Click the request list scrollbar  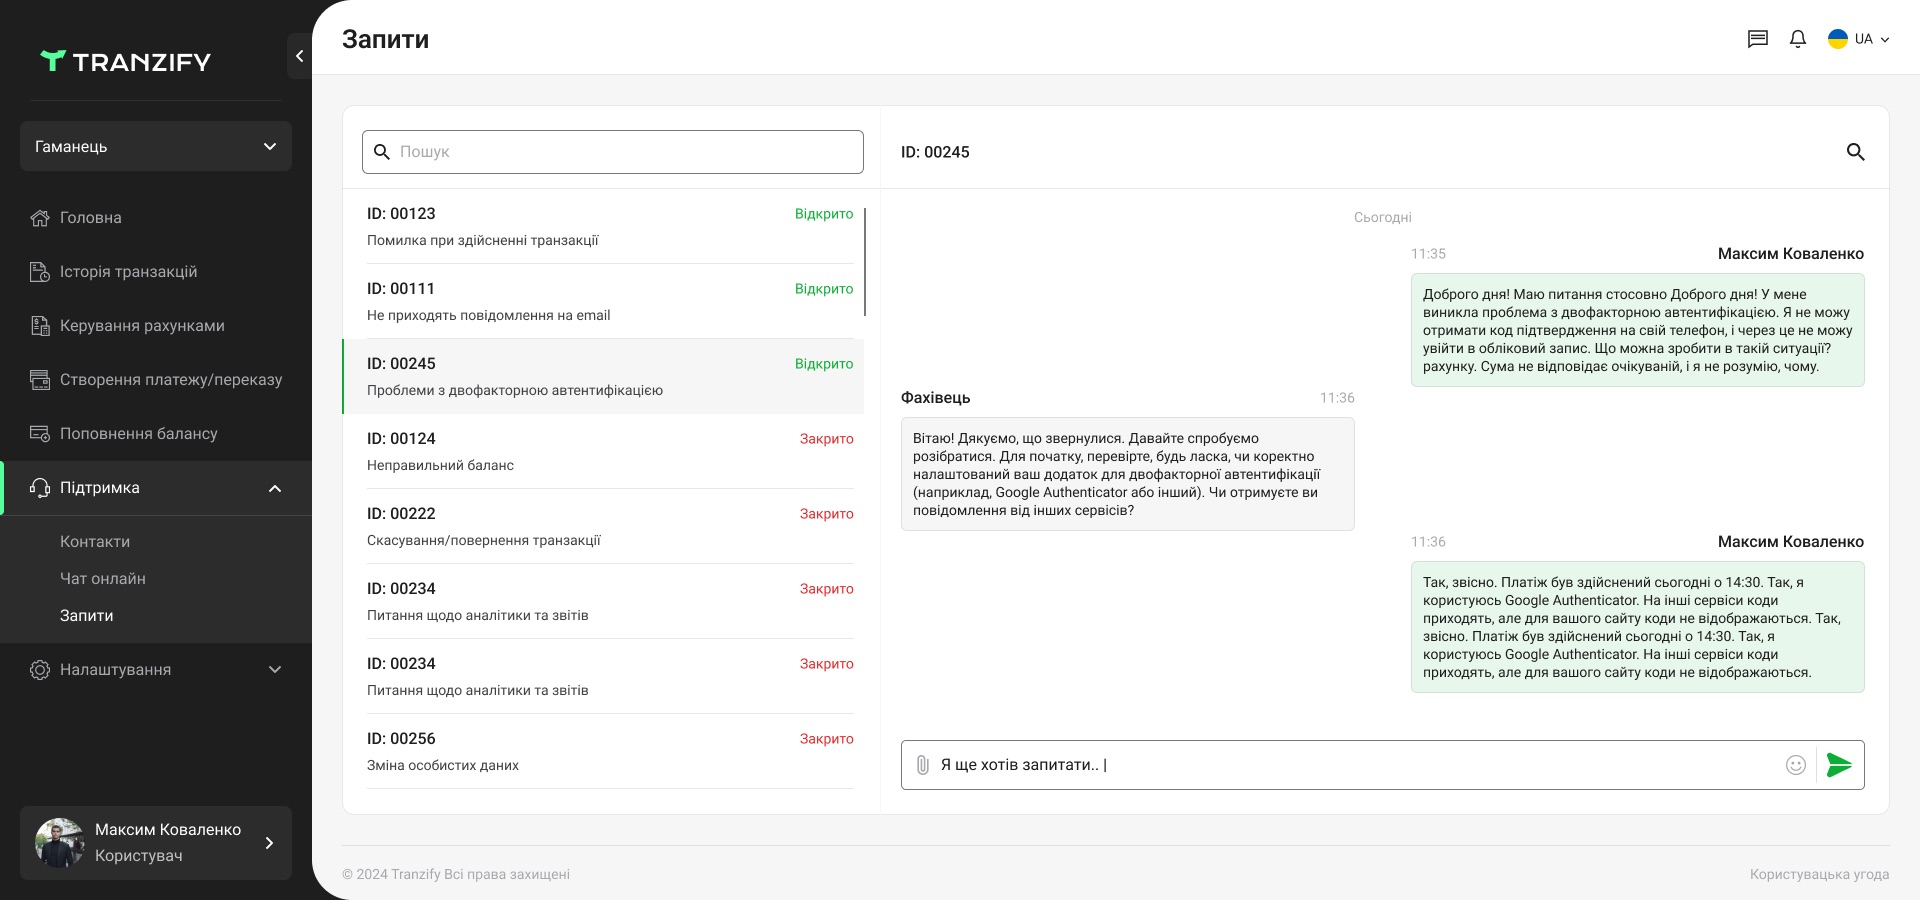coord(865,262)
